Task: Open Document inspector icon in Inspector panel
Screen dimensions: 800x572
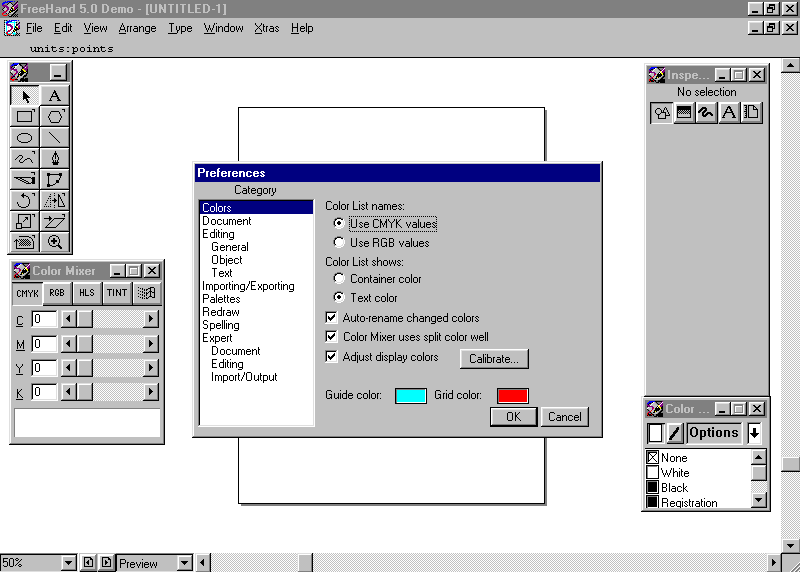Action: (x=751, y=113)
